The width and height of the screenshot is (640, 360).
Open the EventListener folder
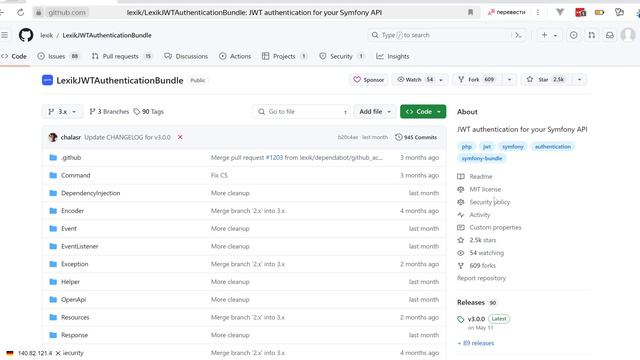(x=80, y=246)
